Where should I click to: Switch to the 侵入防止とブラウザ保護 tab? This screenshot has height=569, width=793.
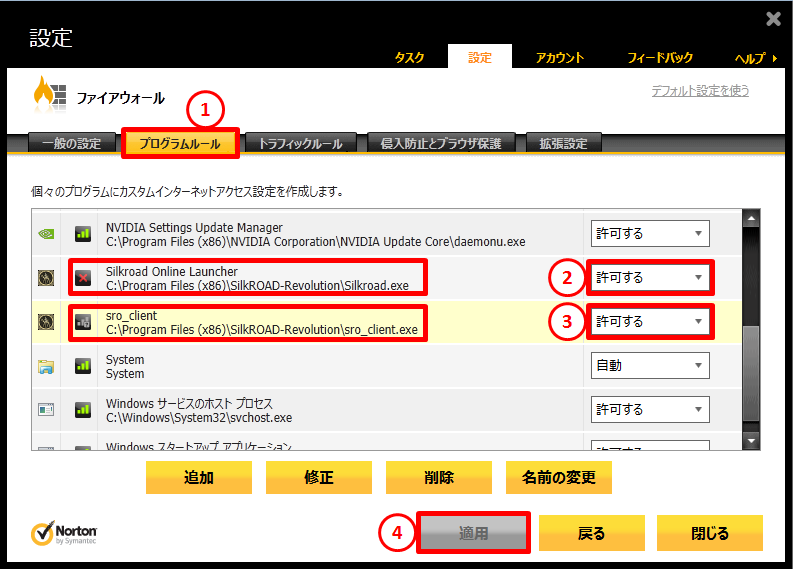pos(441,144)
